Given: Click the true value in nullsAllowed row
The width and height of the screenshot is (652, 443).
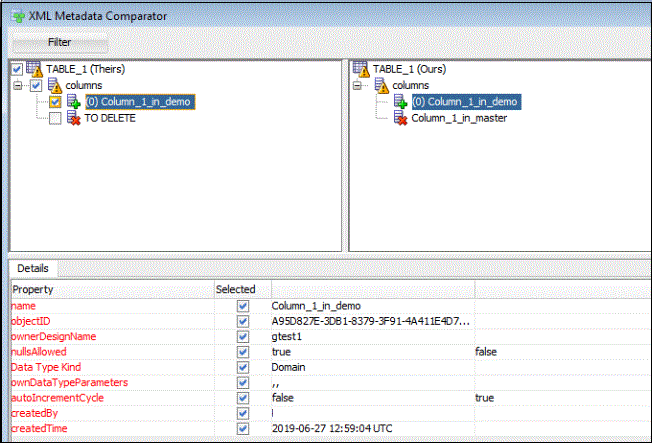Looking at the screenshot, I should pyautogui.click(x=281, y=352).
